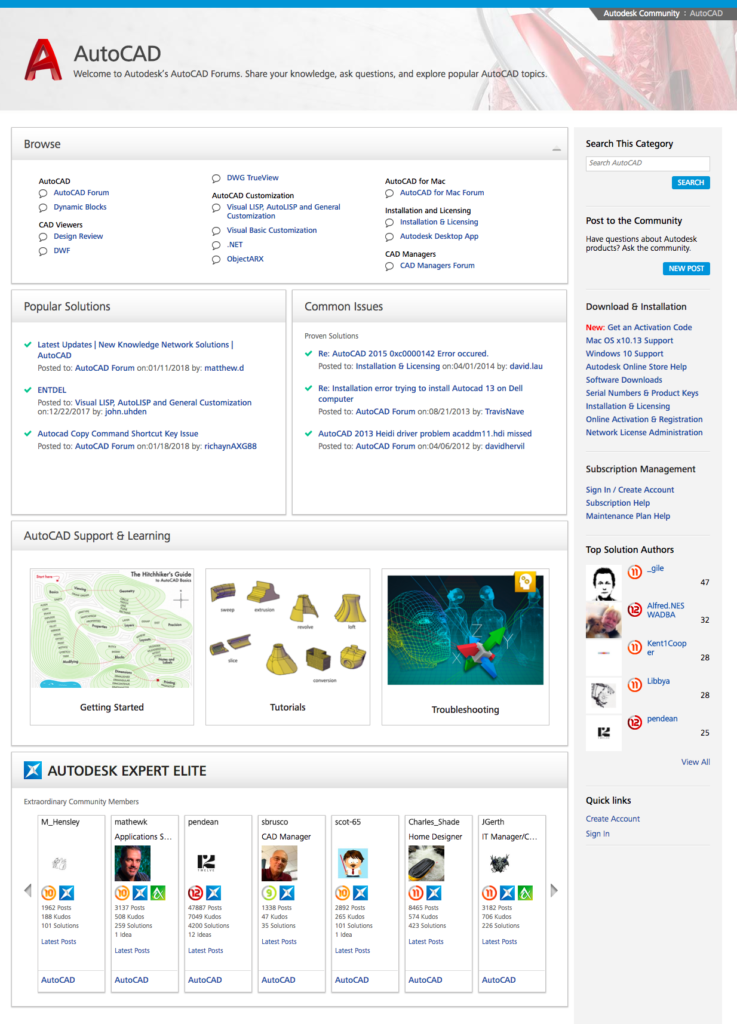This screenshot has width=737, height=1024.
Task: Collapse the Browse panel
Action: pos(556,146)
